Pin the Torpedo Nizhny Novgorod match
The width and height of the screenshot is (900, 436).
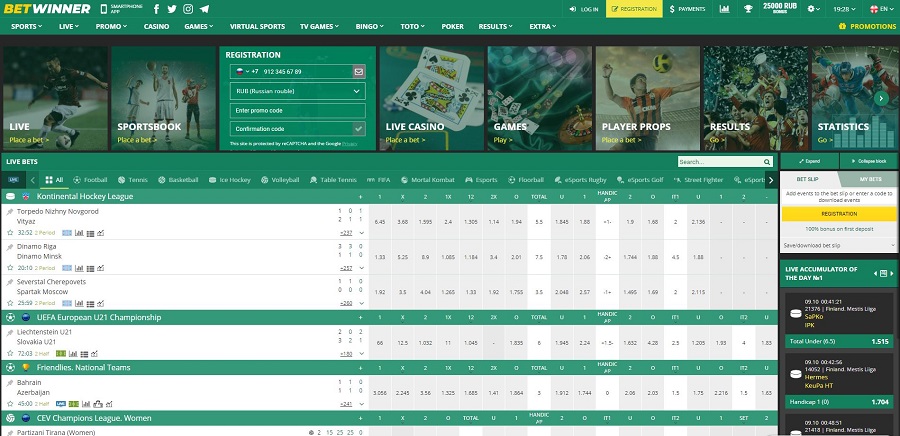coord(10,212)
